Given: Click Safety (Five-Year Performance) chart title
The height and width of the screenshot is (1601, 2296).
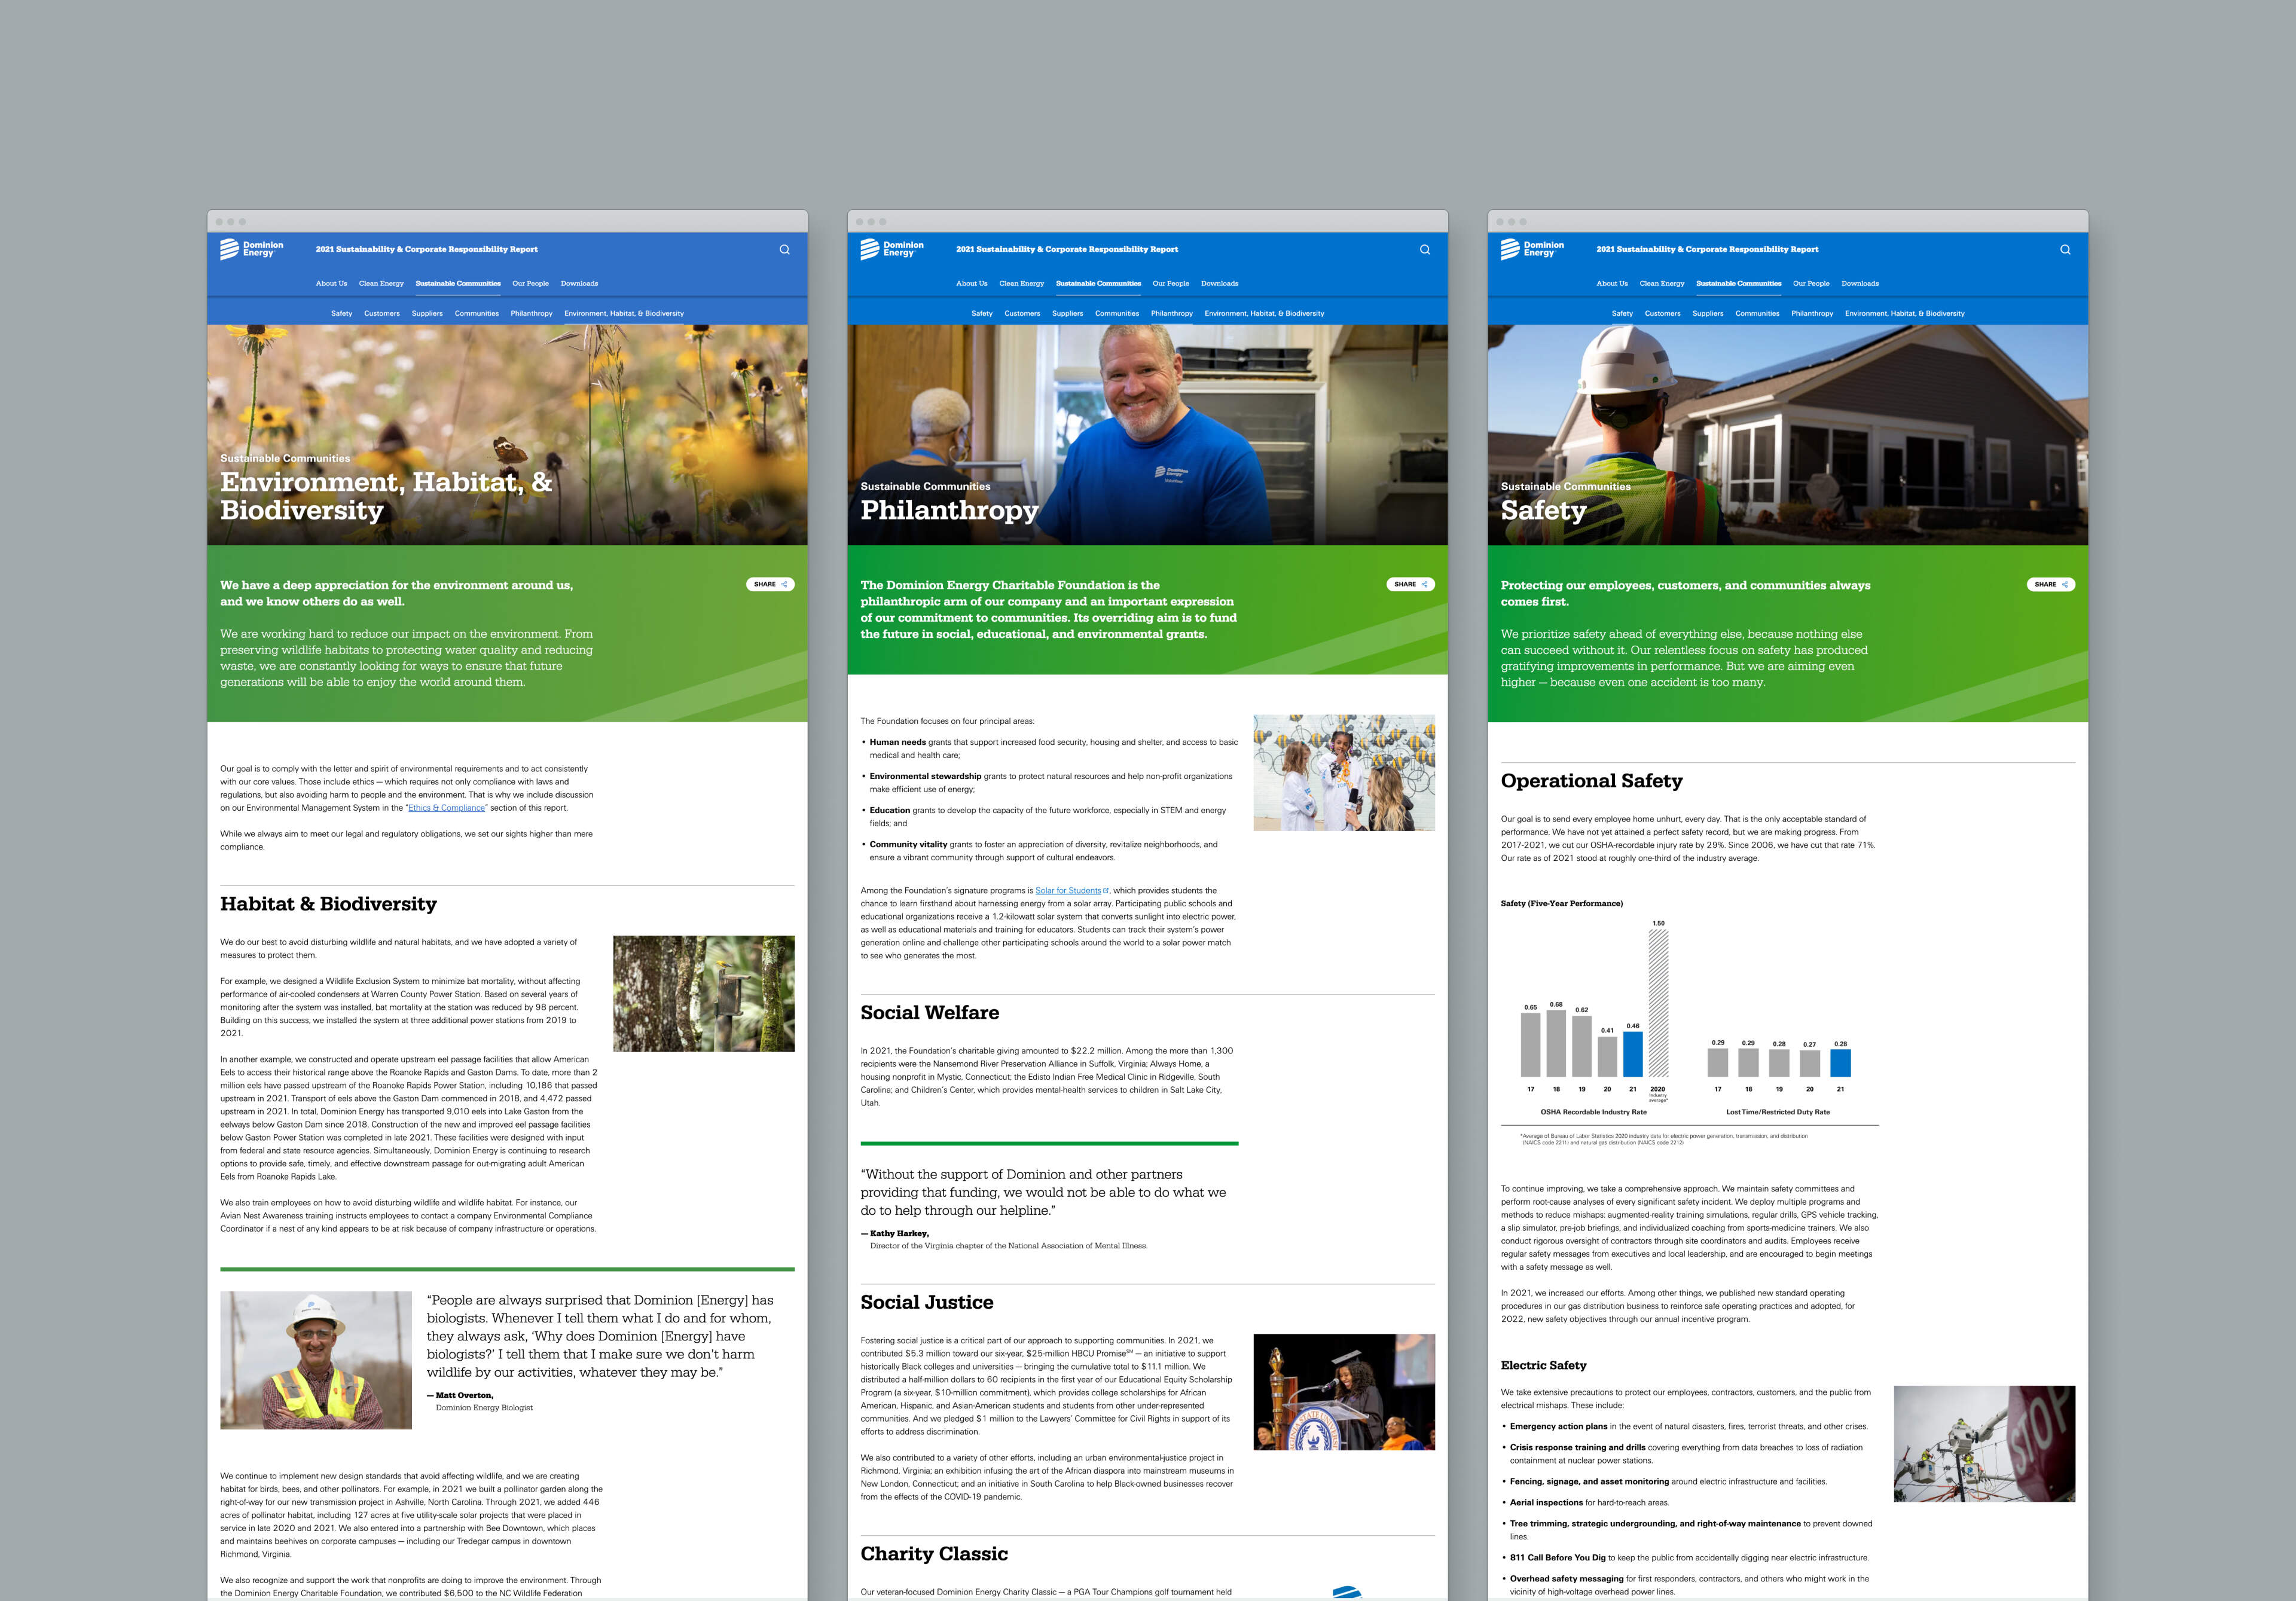Looking at the screenshot, I should (x=1561, y=904).
